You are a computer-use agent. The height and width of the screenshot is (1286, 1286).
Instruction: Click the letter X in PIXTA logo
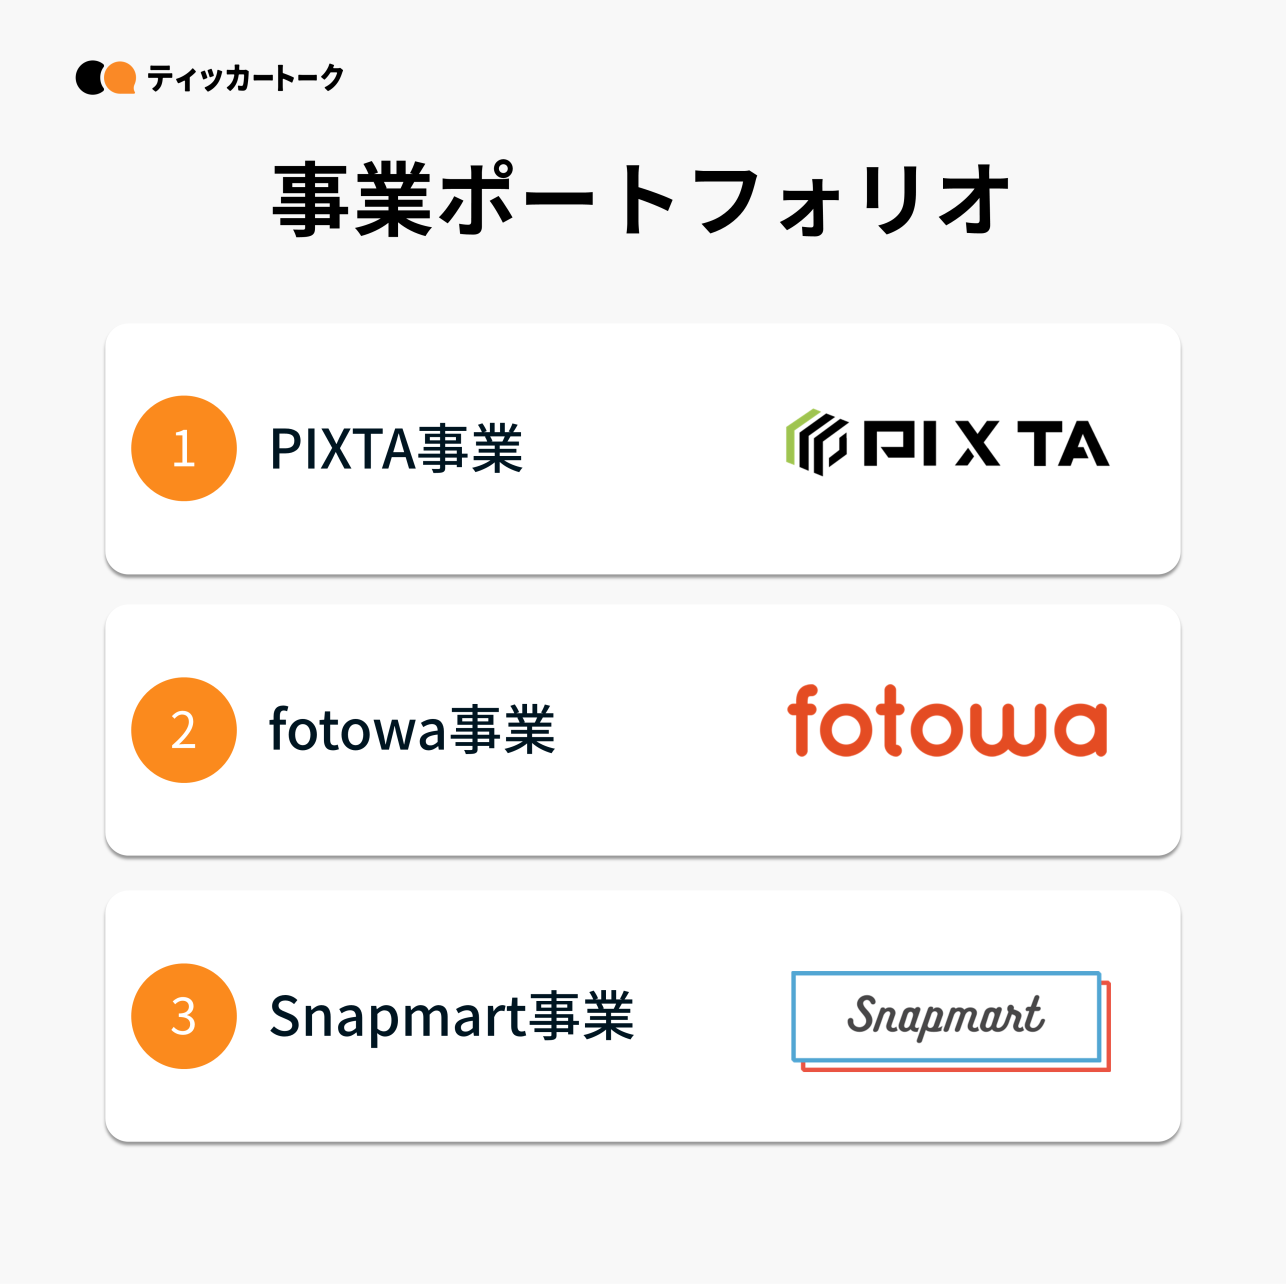click(x=977, y=444)
